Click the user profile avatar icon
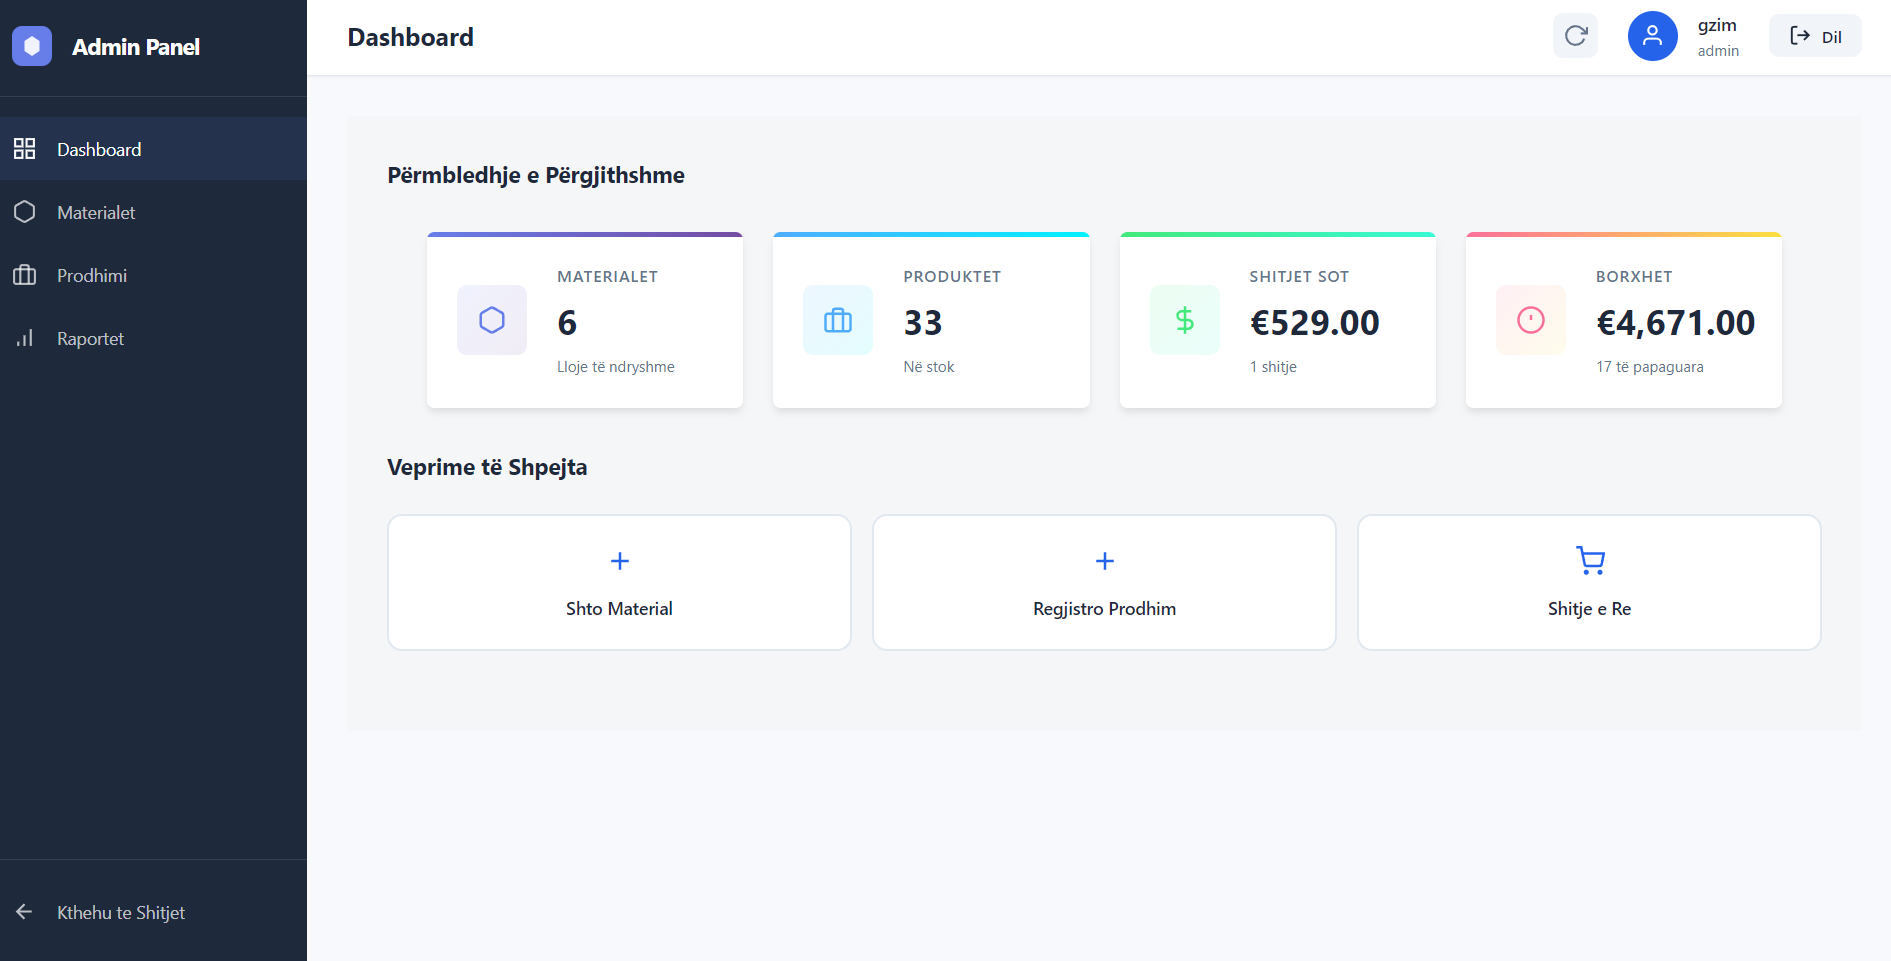The width and height of the screenshot is (1891, 961). (1652, 35)
